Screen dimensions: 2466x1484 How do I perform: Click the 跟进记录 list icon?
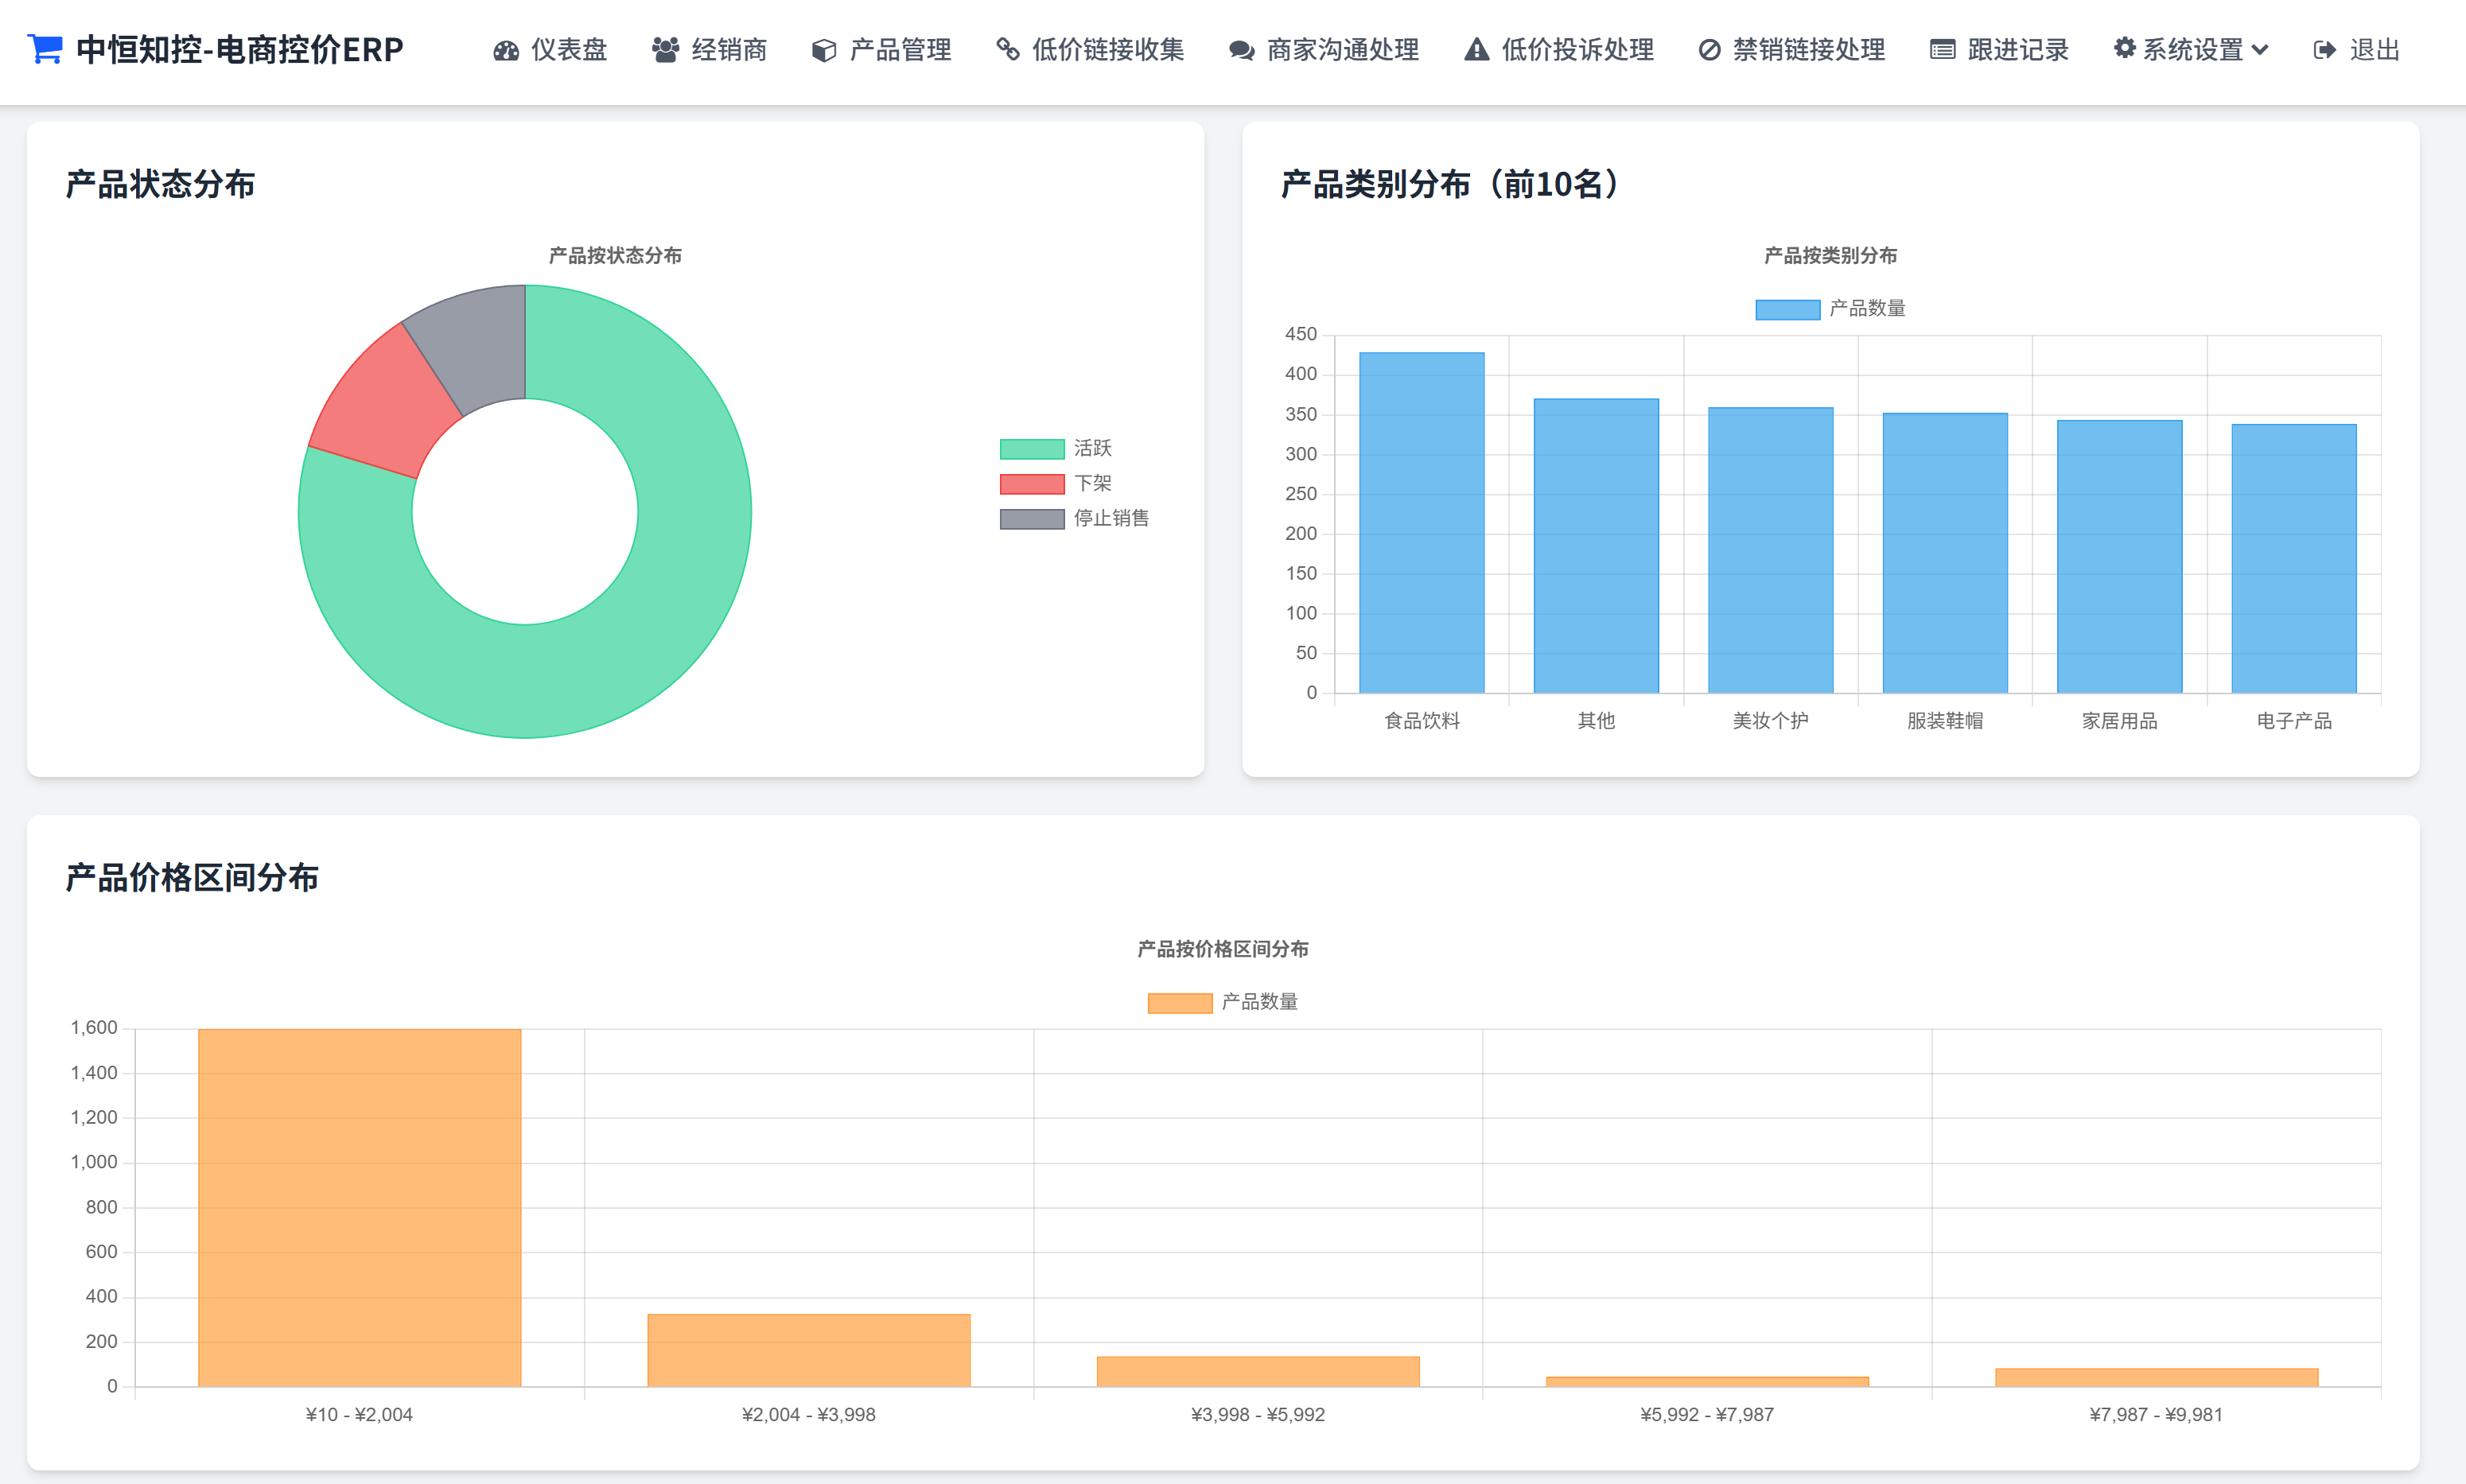[x=1942, y=50]
